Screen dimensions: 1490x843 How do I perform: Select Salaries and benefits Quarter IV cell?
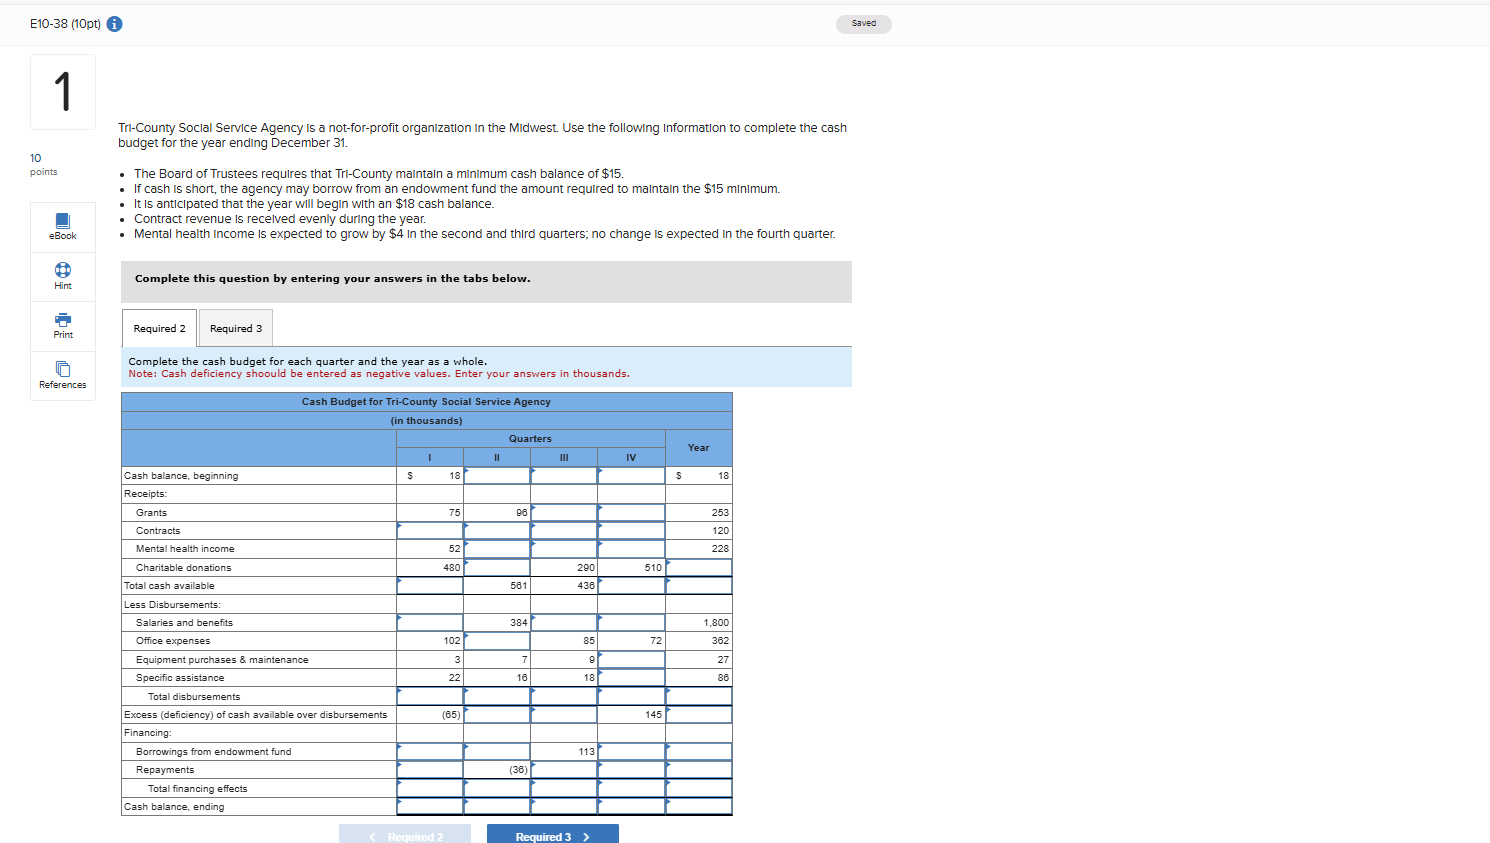(x=631, y=623)
